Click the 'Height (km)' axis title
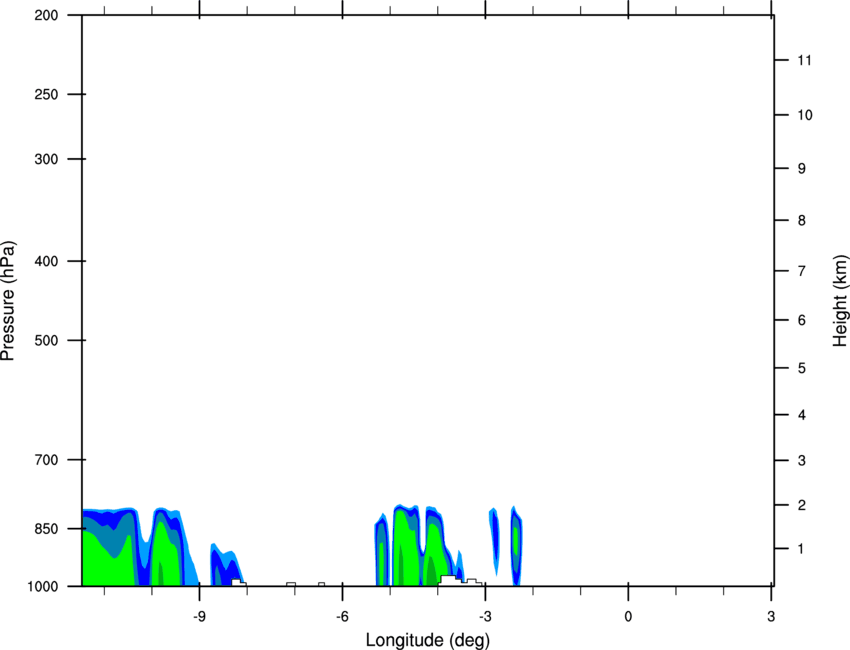The height and width of the screenshot is (650, 850). 840,301
